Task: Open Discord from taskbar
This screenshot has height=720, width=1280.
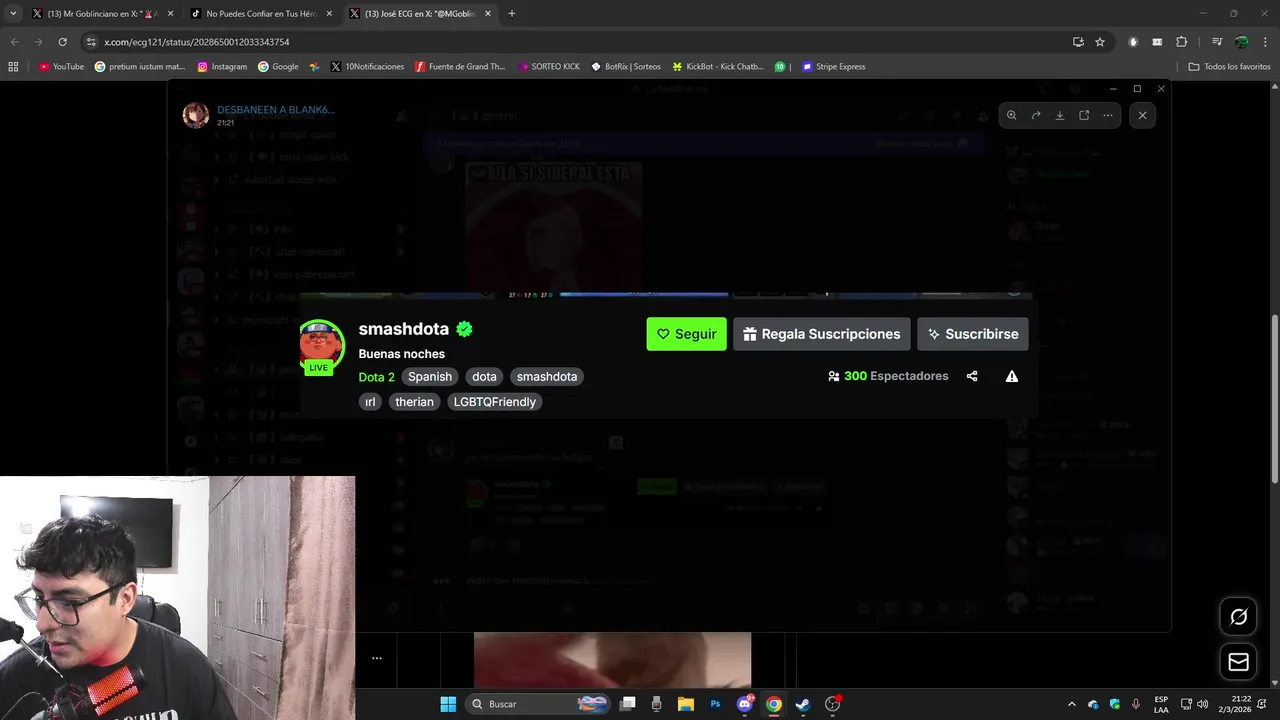Action: [745, 704]
